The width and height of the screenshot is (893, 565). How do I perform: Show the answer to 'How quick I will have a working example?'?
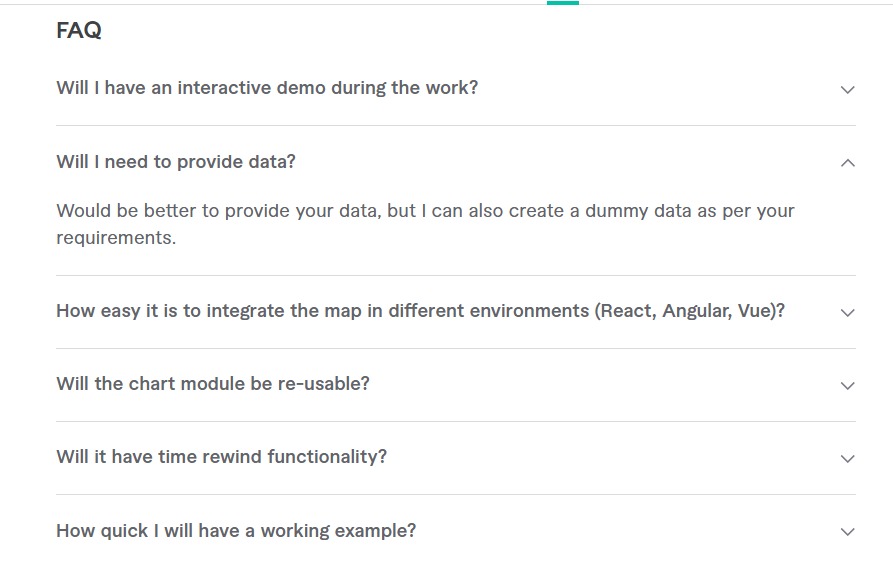click(x=236, y=531)
